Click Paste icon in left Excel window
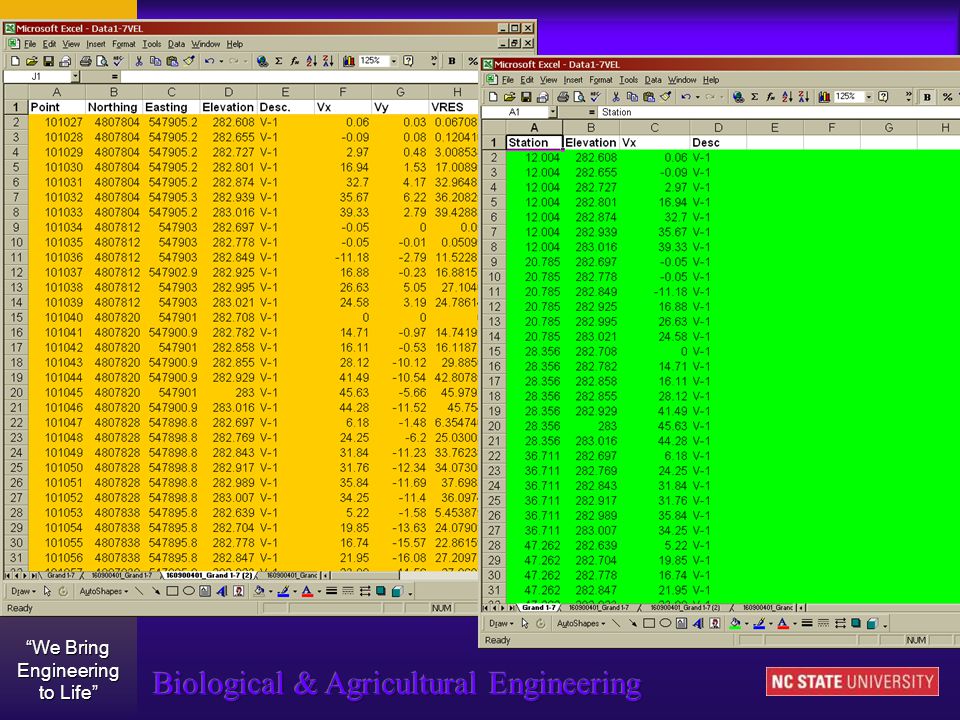 pos(172,61)
